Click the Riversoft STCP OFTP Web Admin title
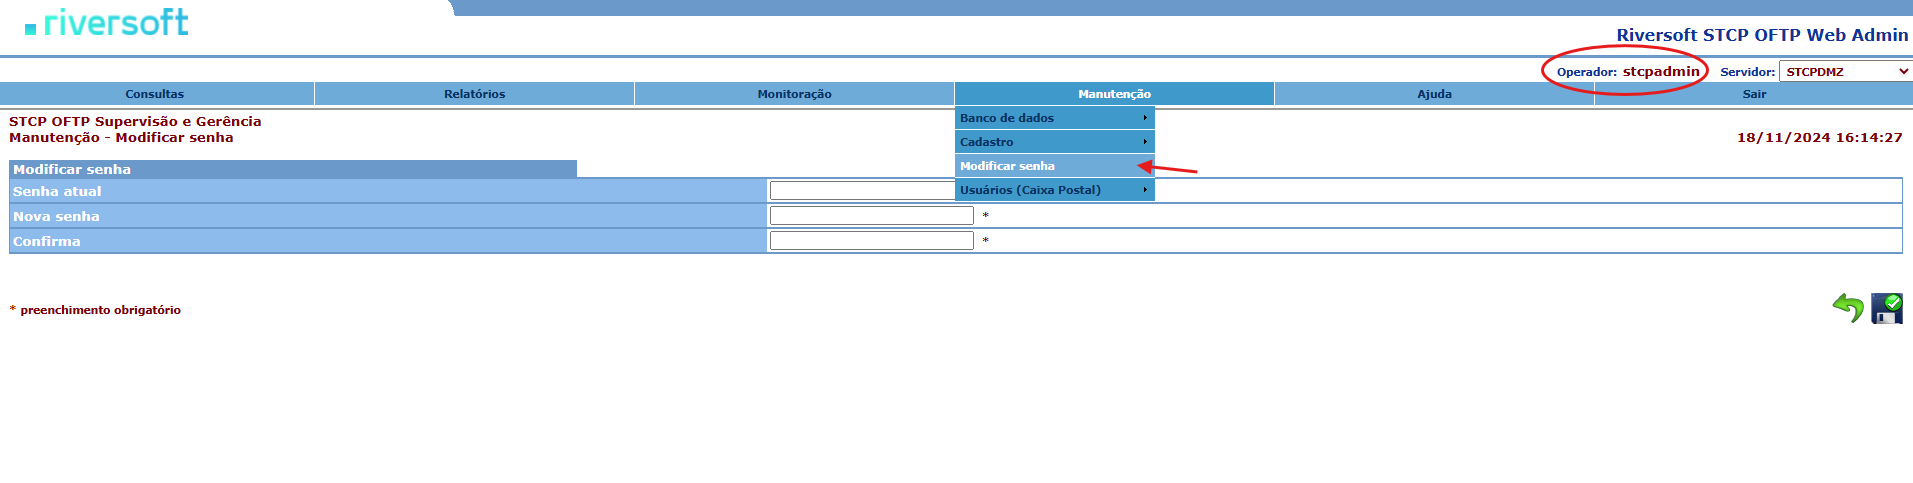1913x483 pixels. (1762, 35)
